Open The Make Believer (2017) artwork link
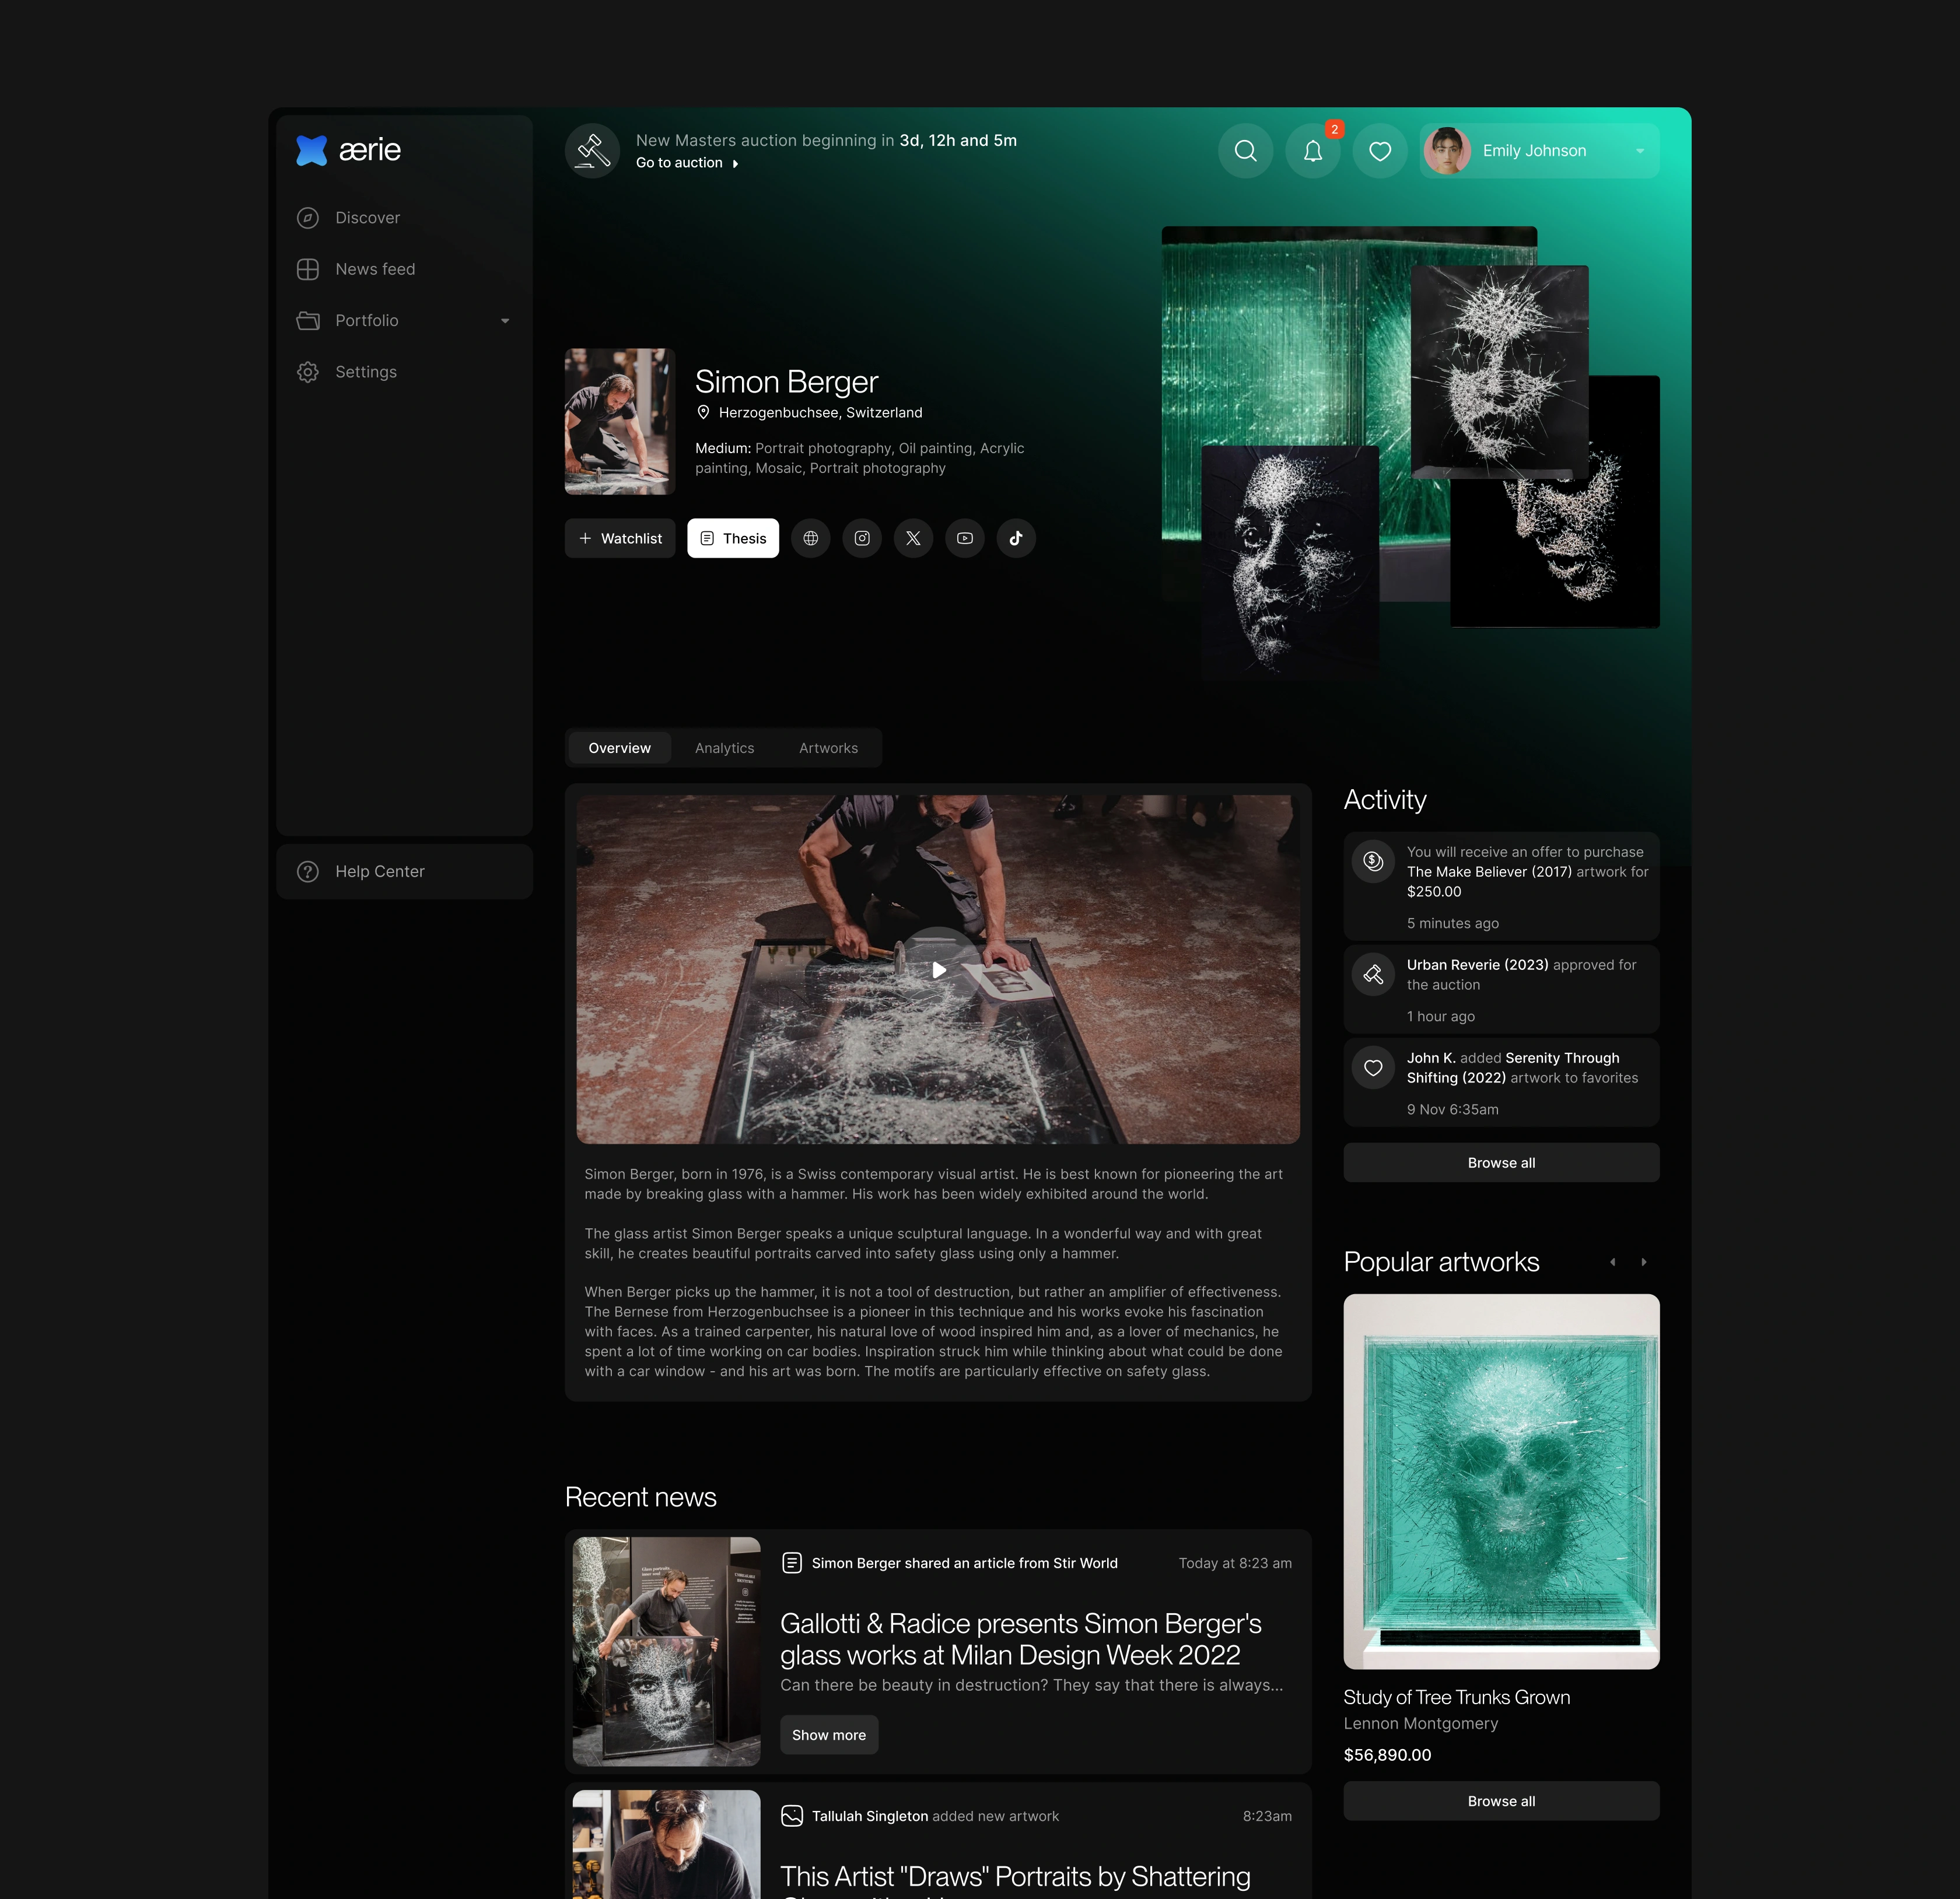Viewport: 1960px width, 1899px height. point(1489,872)
